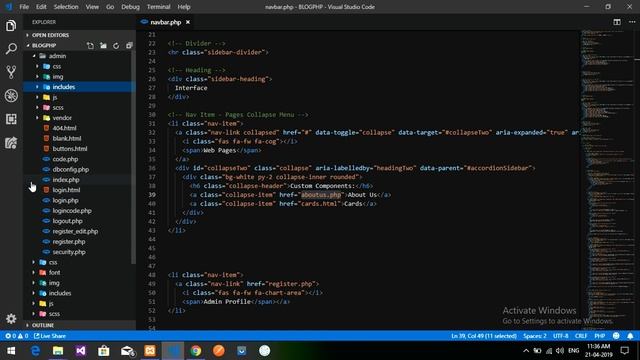
Task: Click line number 39 in the gutter
Action: coord(152,195)
